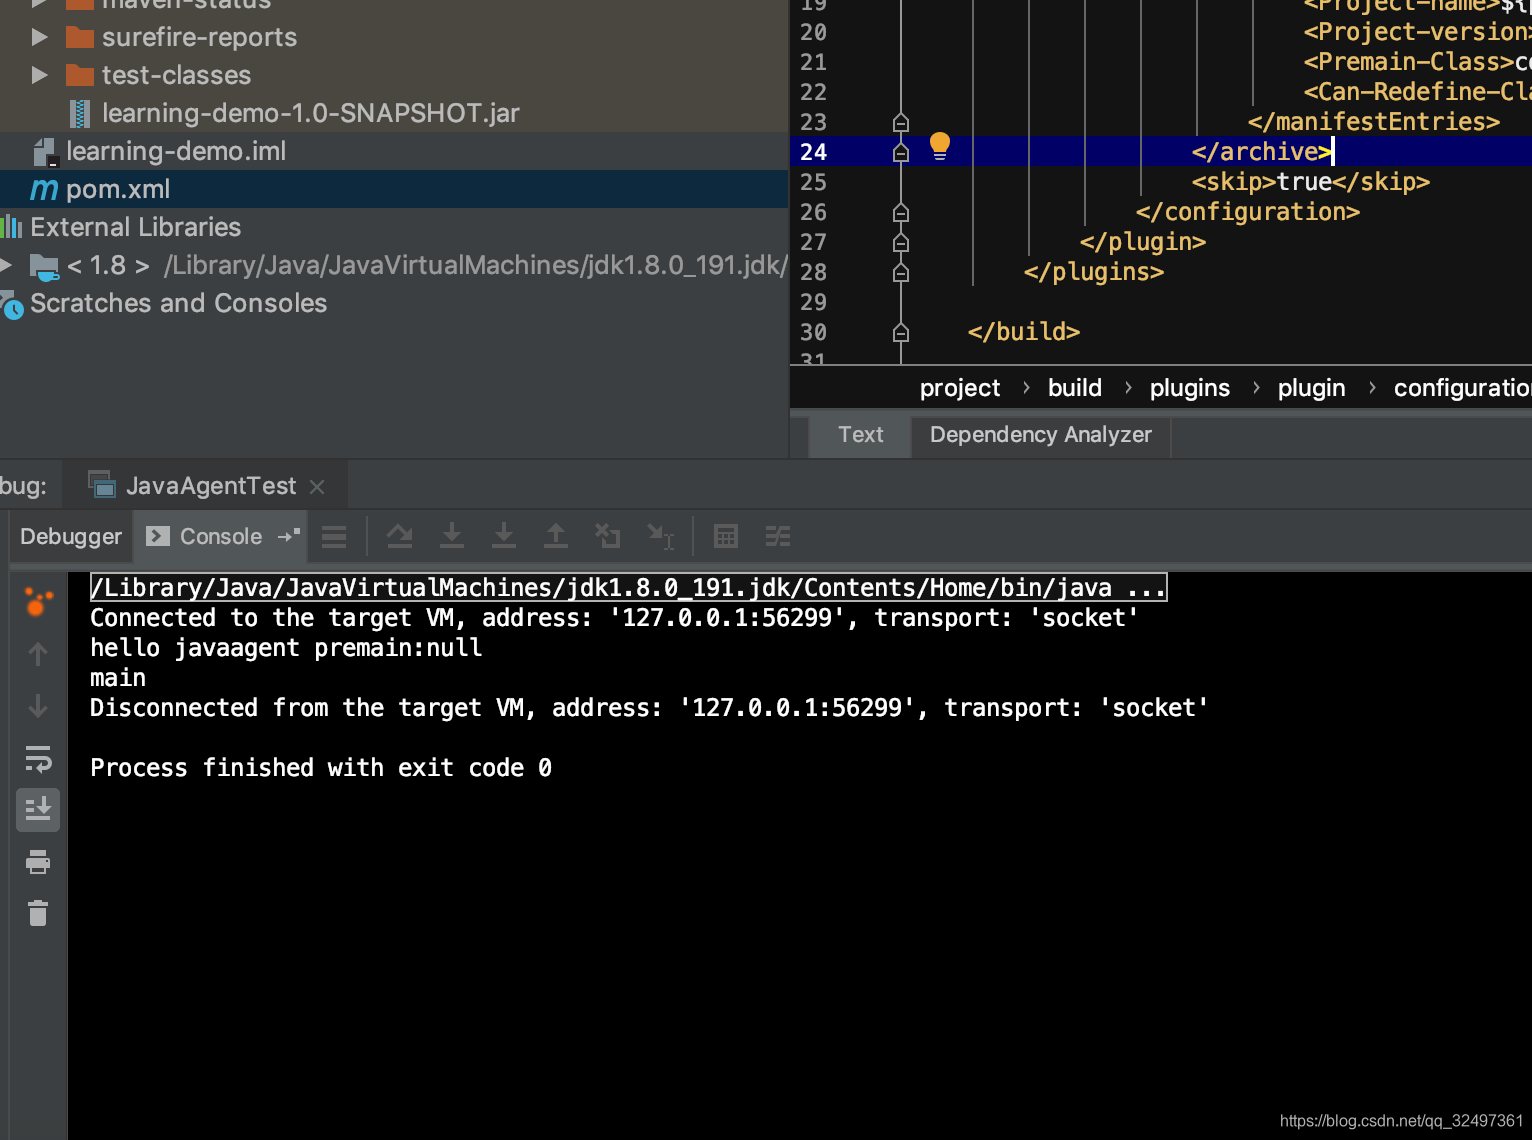Screen dimensions: 1532x1140
Task: Collapse the fold marker on line 30
Action: pyautogui.click(x=901, y=332)
